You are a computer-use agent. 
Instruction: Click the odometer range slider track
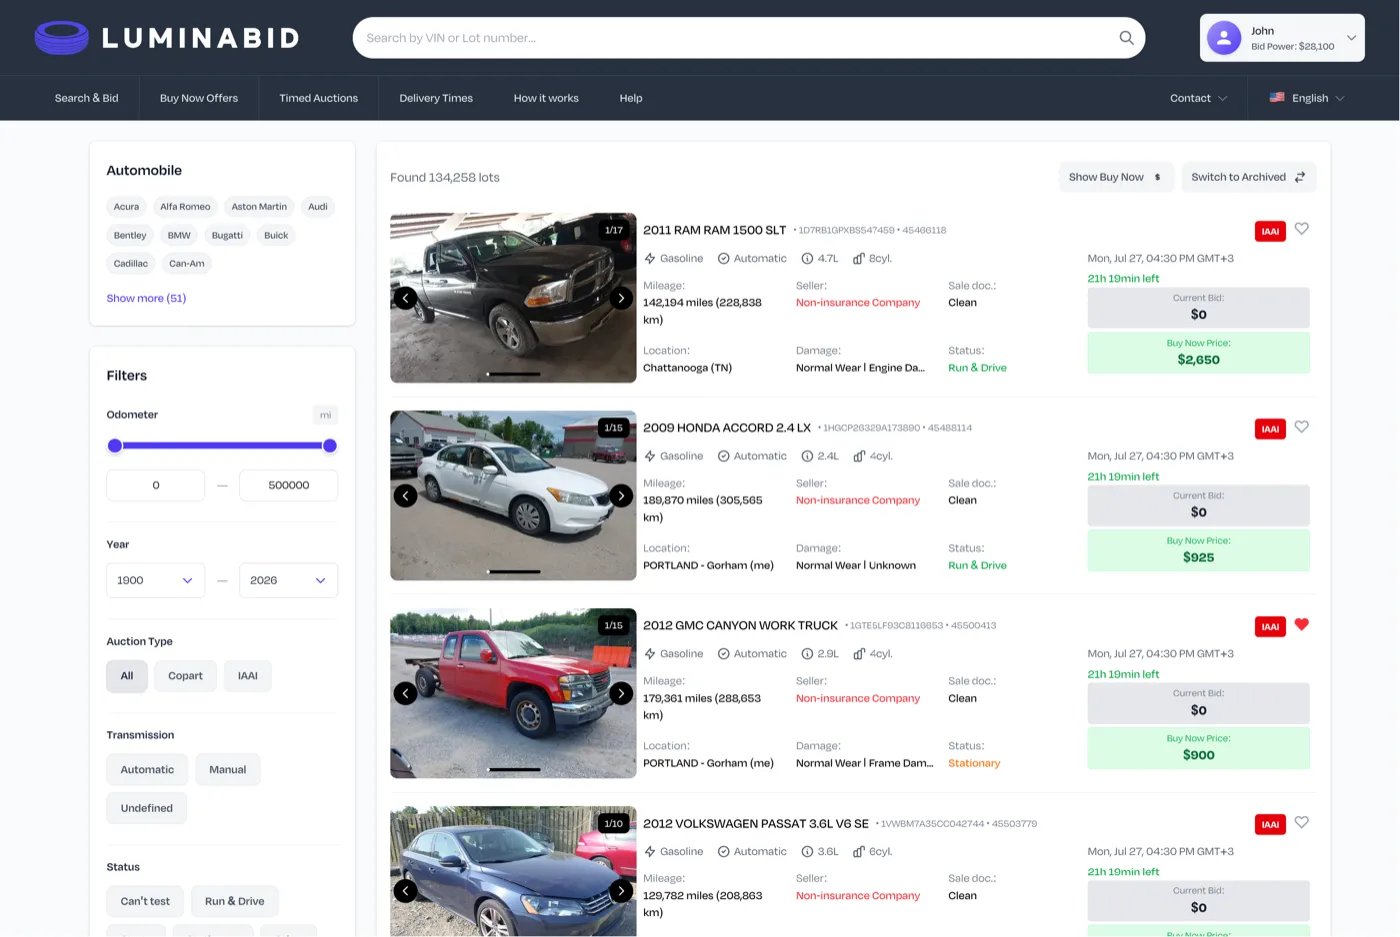tap(222, 446)
